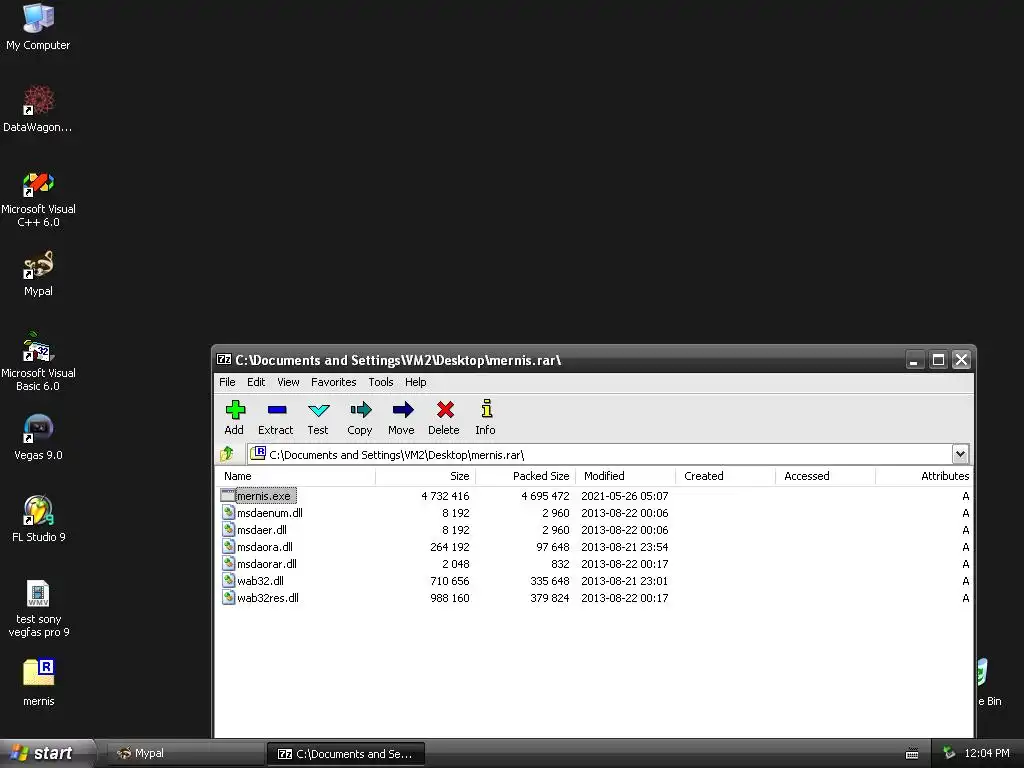Click wab32res.dll packed size 379 824
The height and width of the screenshot is (768, 1024).
[550, 598]
